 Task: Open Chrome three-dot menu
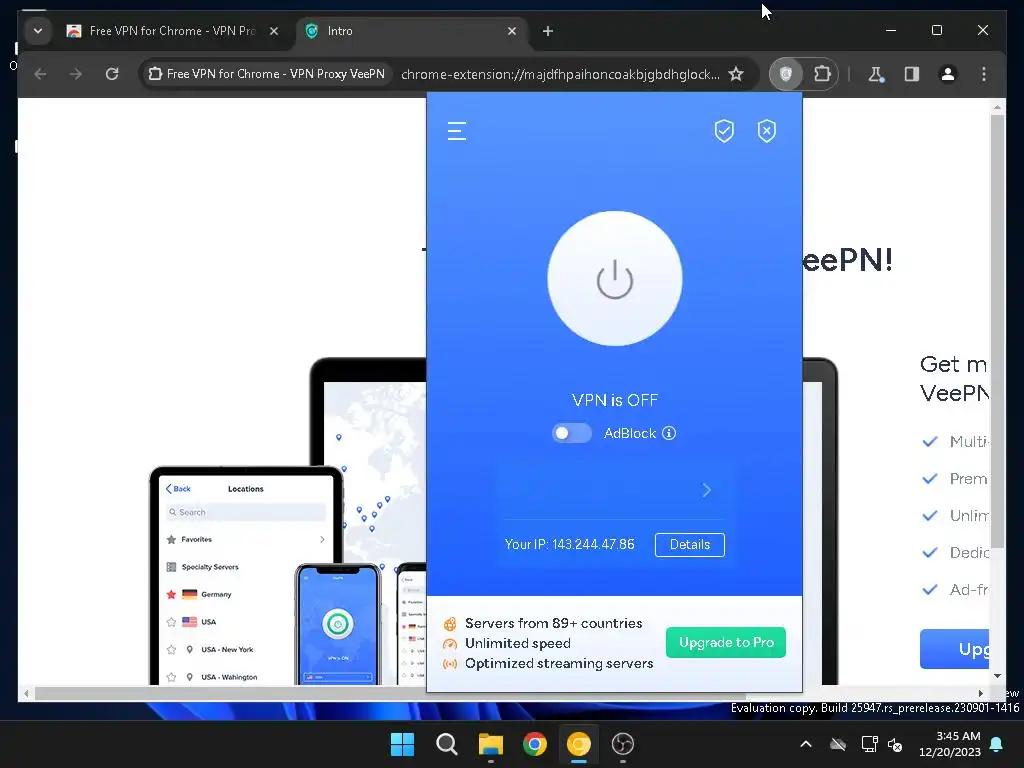pyautogui.click(x=984, y=74)
